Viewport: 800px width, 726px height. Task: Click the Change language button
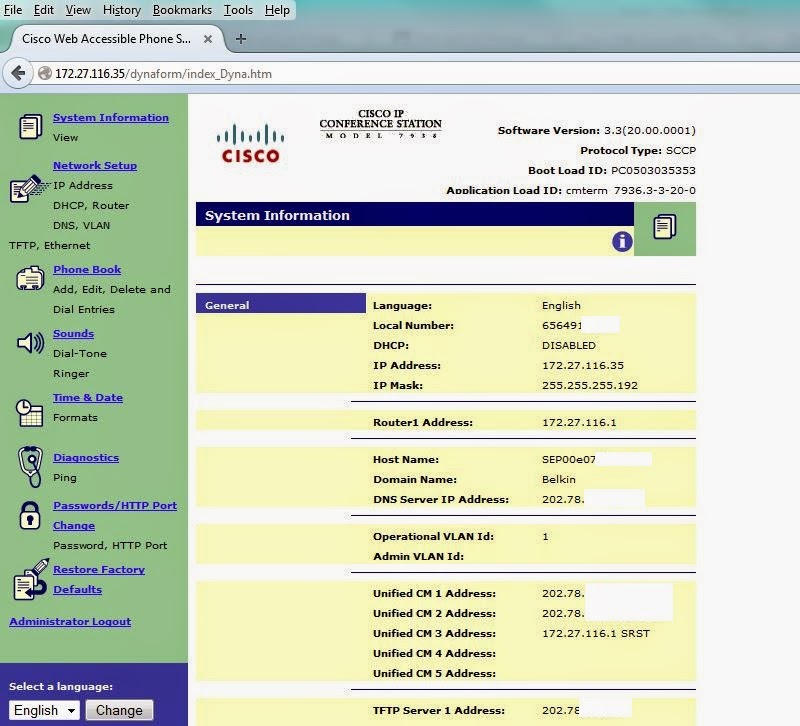pos(119,710)
